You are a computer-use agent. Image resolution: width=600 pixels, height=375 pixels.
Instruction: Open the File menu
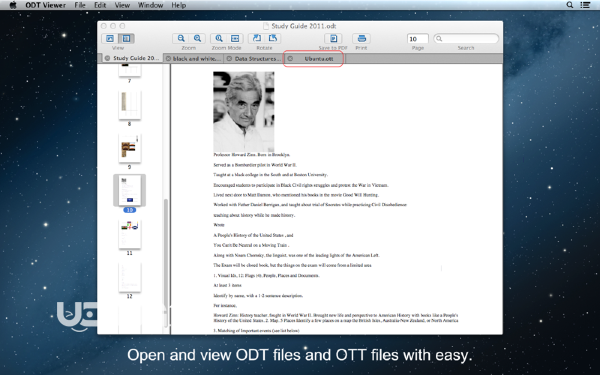click(80, 5)
